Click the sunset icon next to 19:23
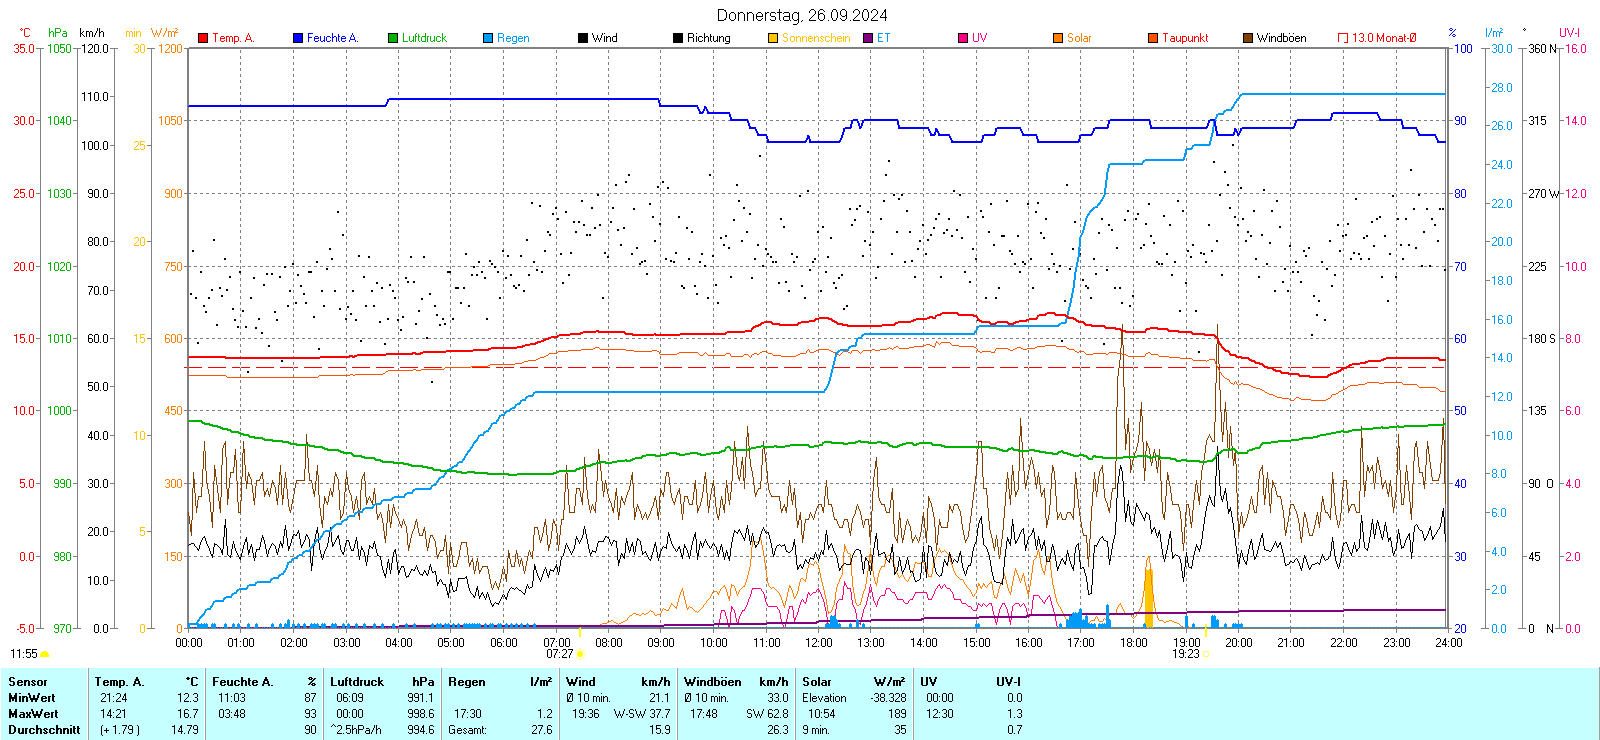Viewport: 1600px width, 740px height. pyautogui.click(x=1206, y=654)
